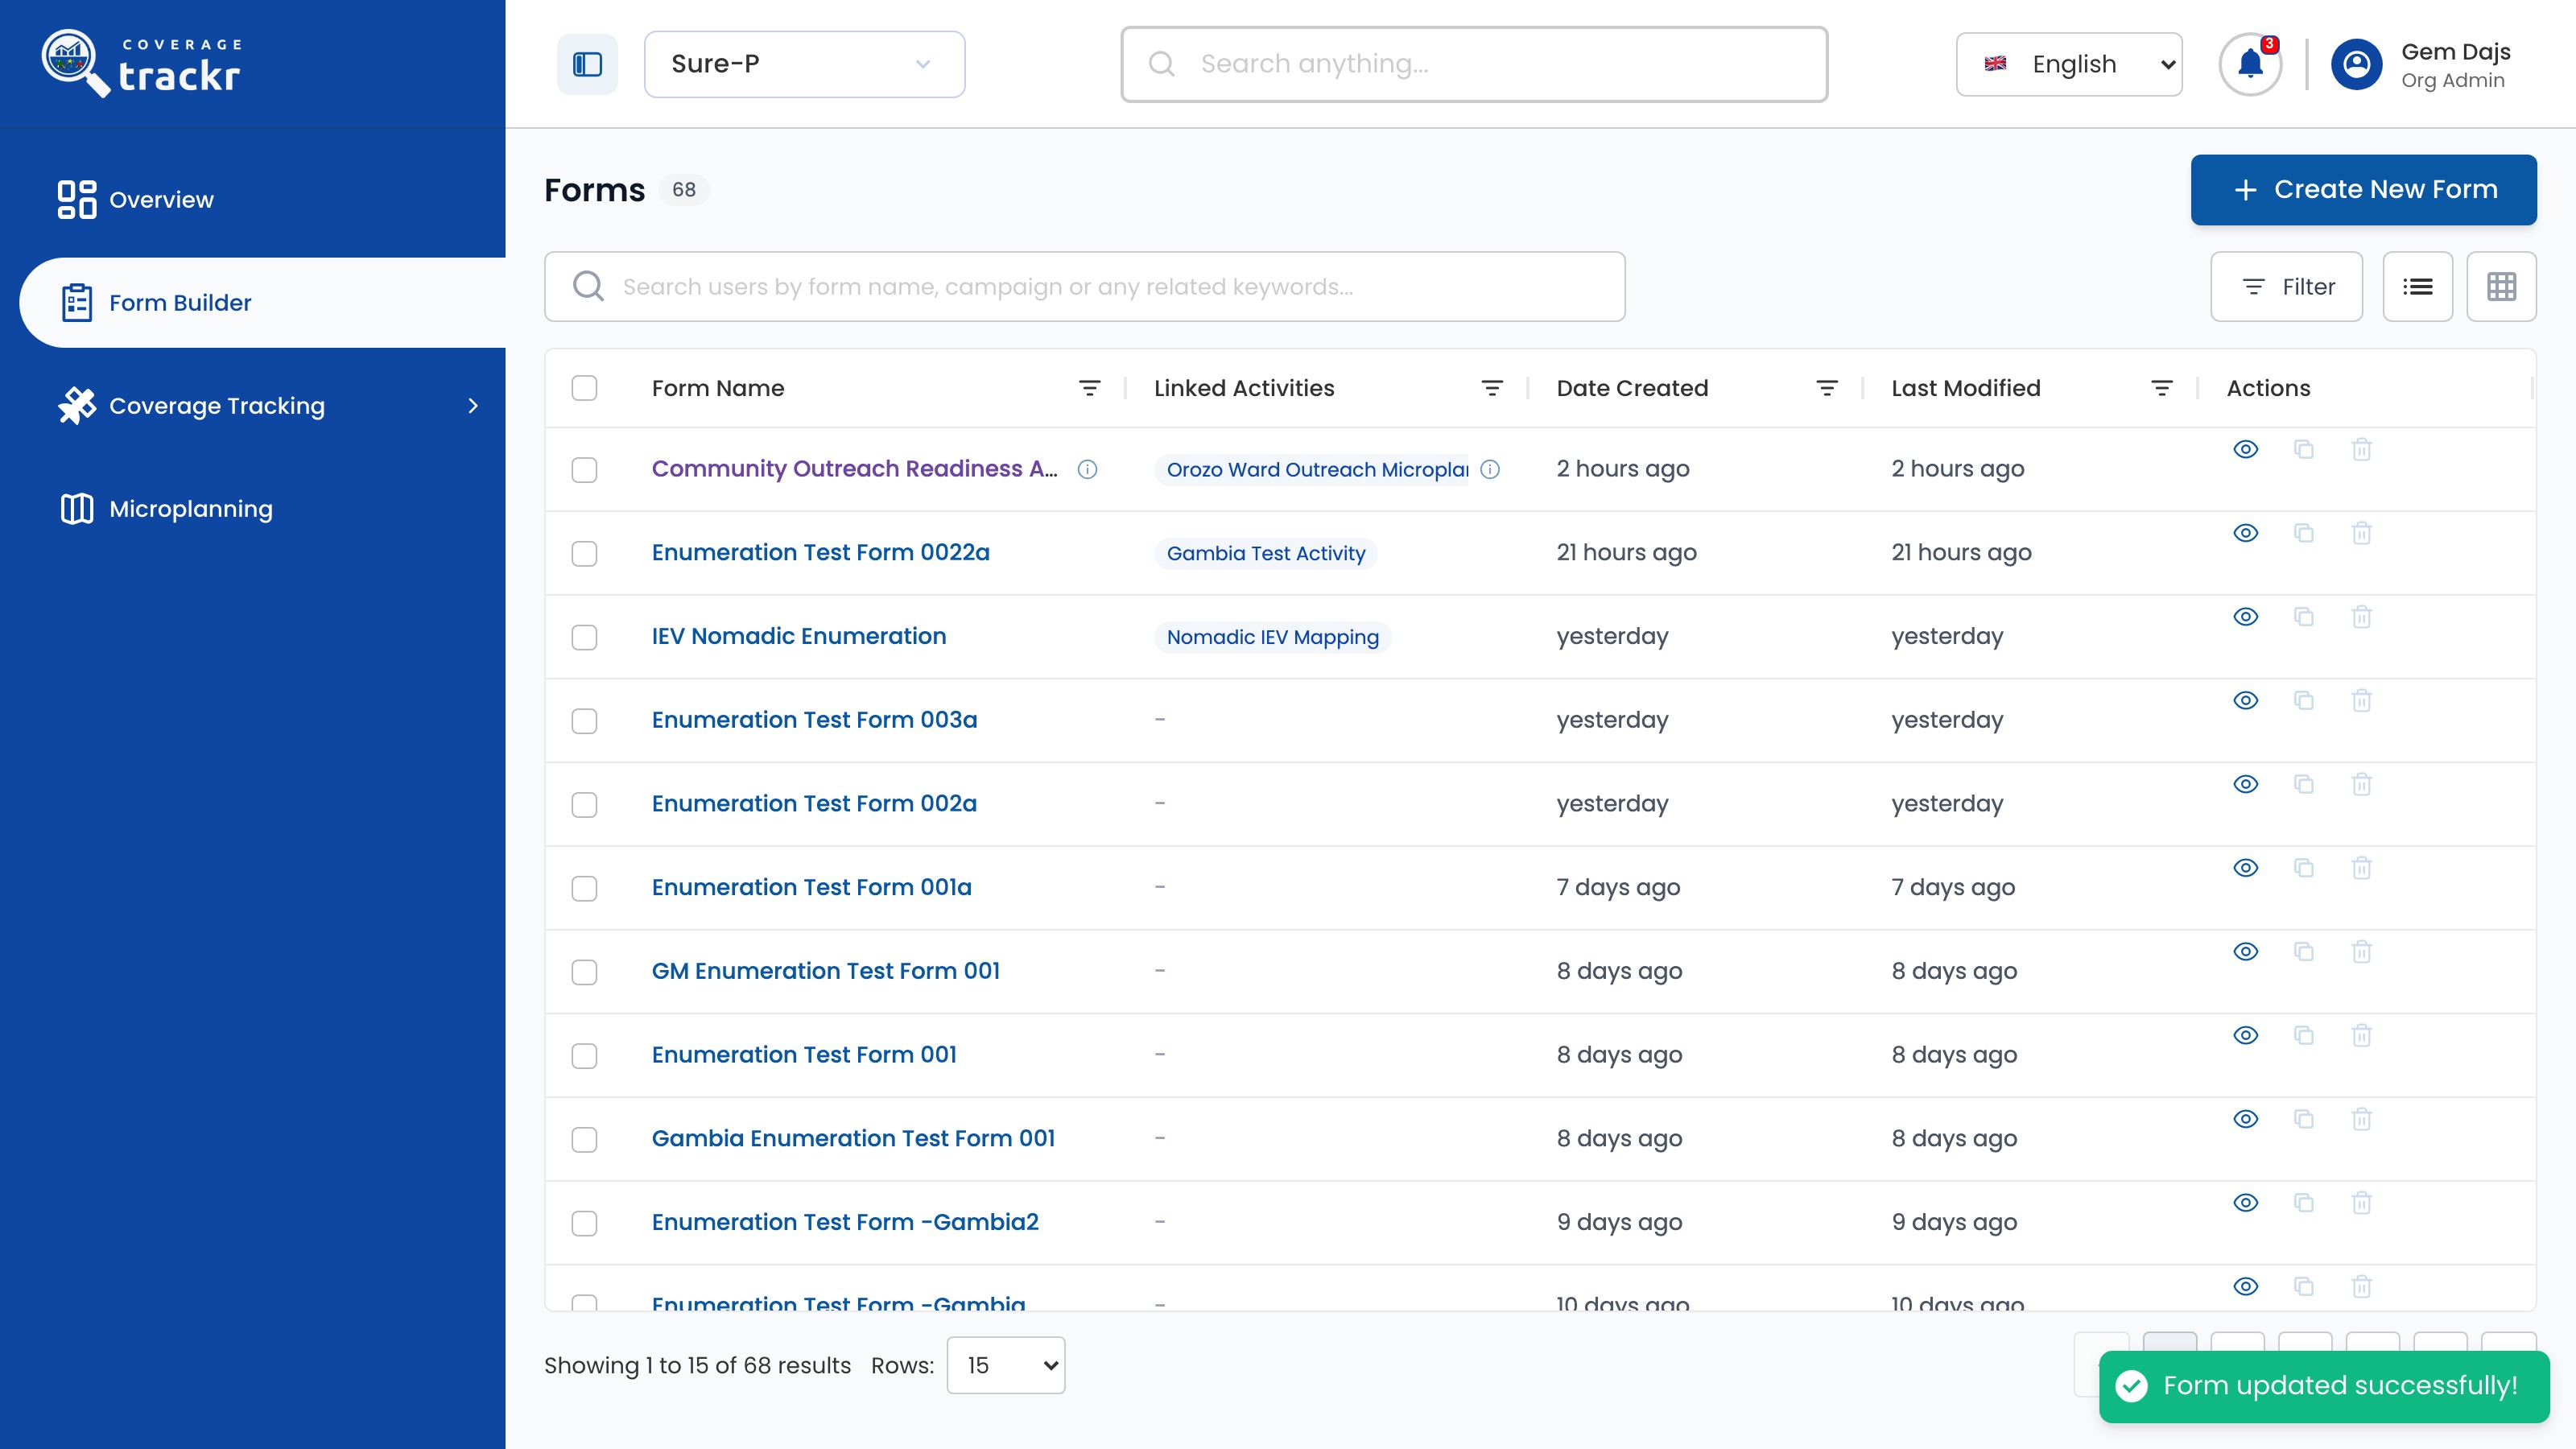Delete the Community Outreach Readiness form

tap(2362, 449)
